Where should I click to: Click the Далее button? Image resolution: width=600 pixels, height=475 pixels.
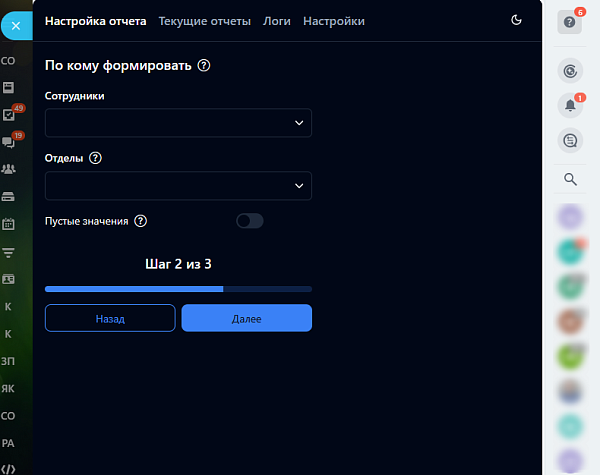click(247, 318)
